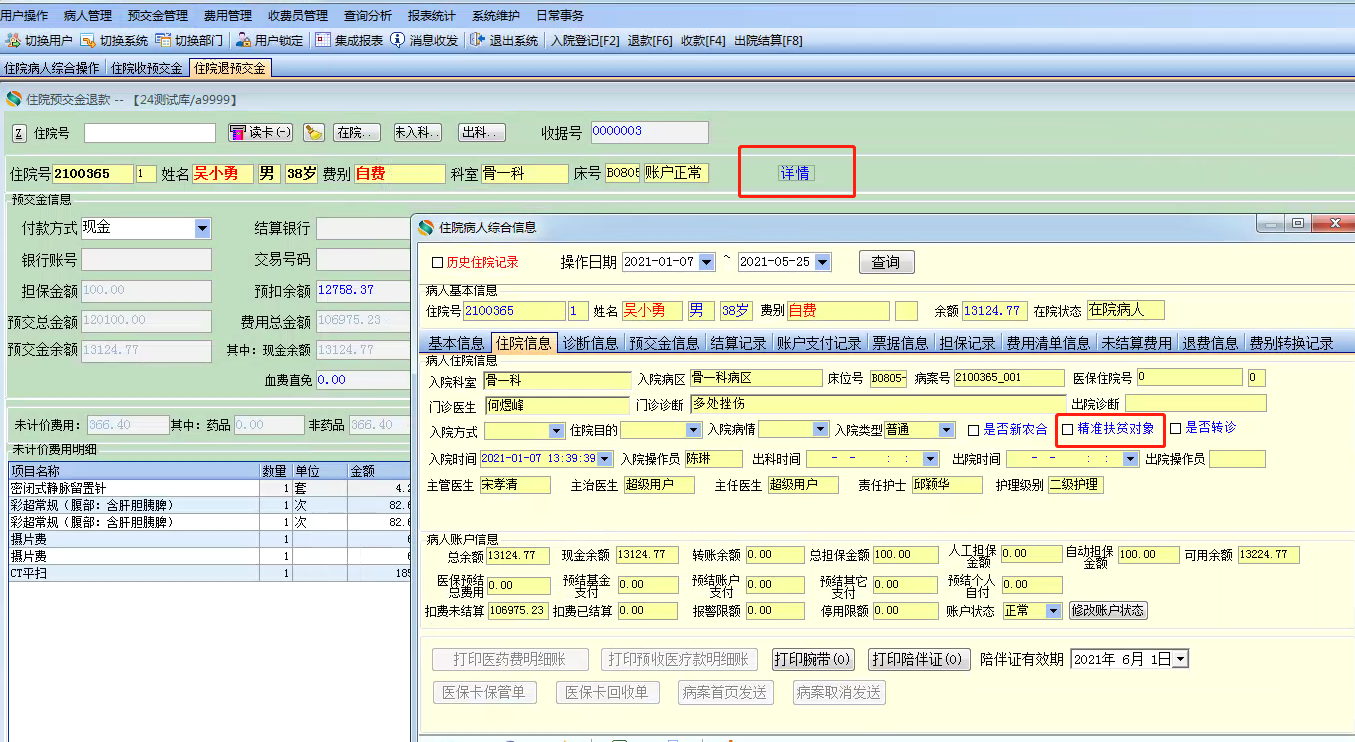This screenshot has width=1355, height=742.
Task: Switch to the 结算记录 tab
Action: click(x=738, y=343)
